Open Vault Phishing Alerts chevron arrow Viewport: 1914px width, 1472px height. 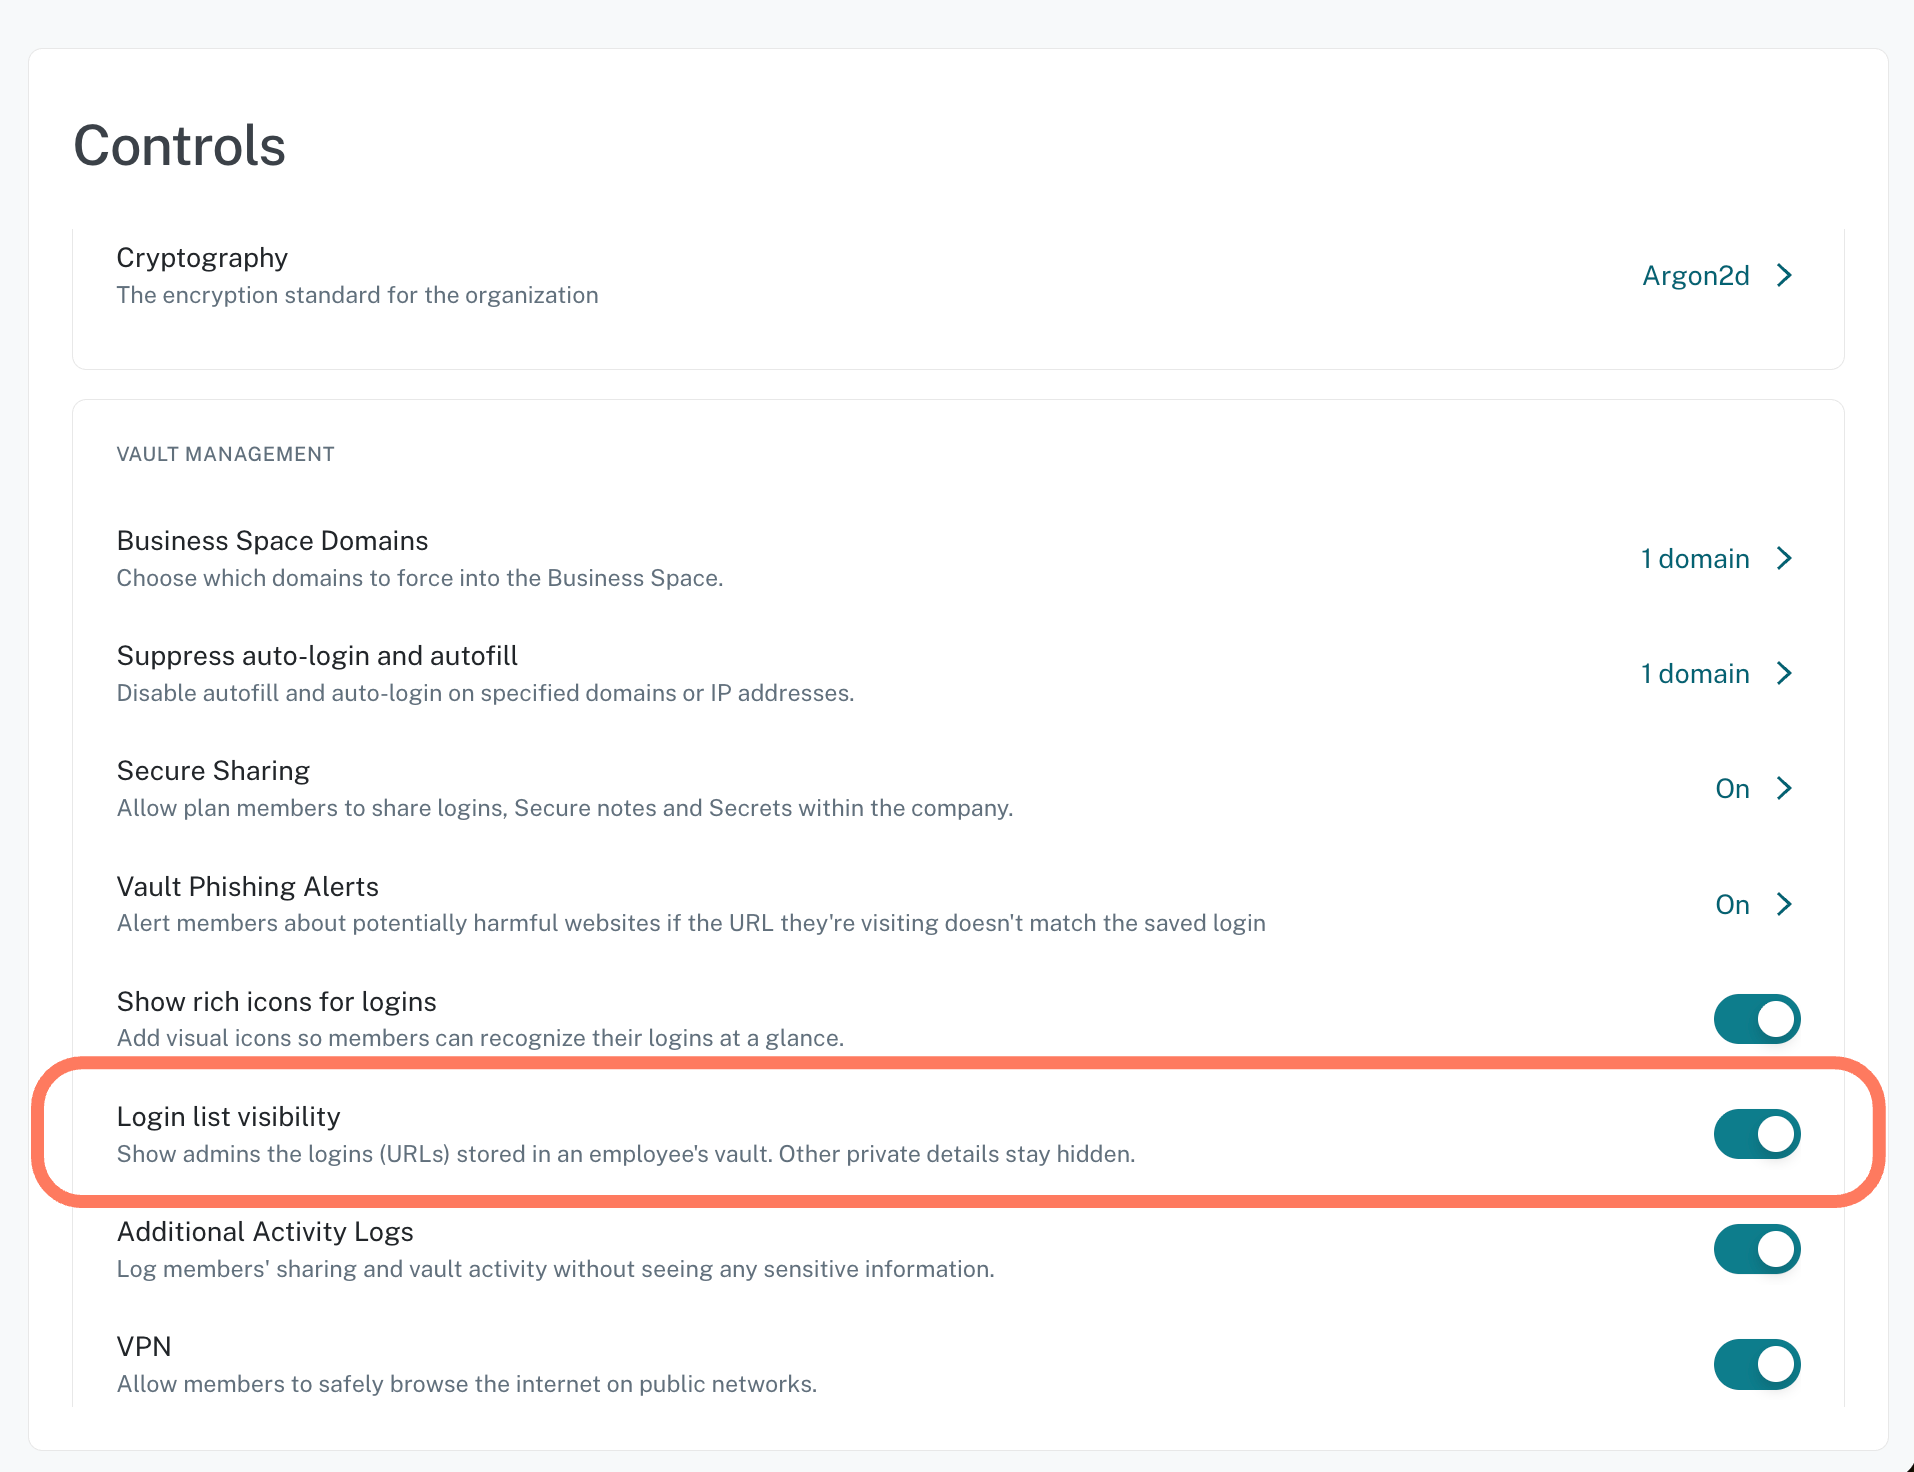click(1784, 904)
